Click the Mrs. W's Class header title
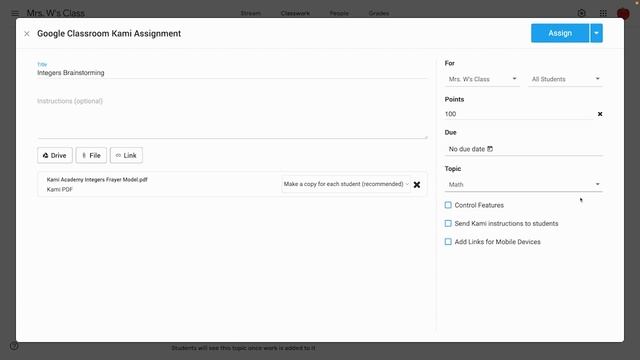The image size is (640, 360). click(56, 13)
